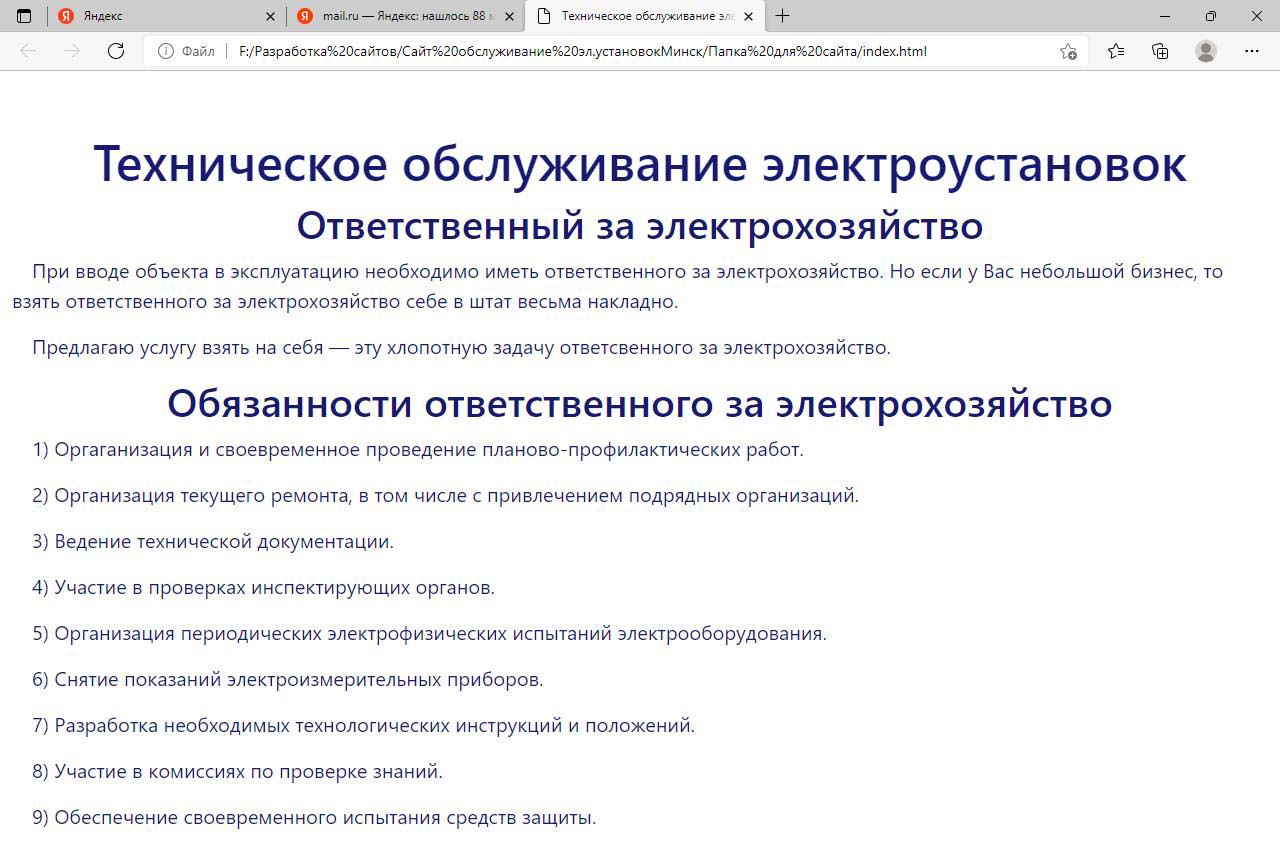Open the Collections panel
Screen dimensions: 1280x862
coord(1160,51)
